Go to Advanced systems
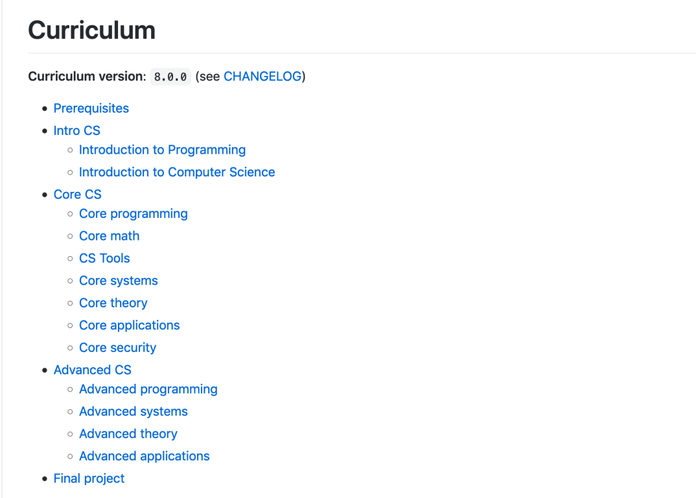The width and height of the screenshot is (700, 498). pyautogui.click(x=133, y=411)
